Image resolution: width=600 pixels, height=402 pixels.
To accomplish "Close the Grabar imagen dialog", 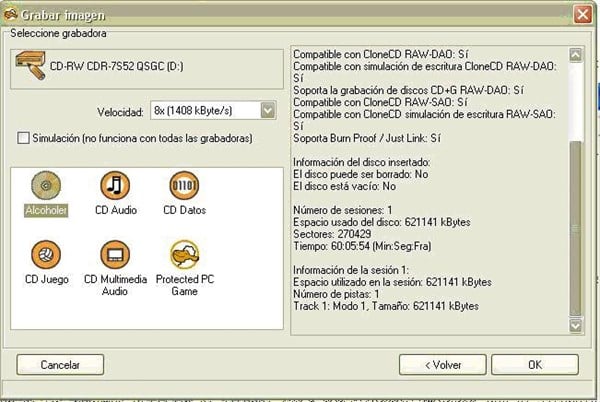I will click(x=582, y=15).
